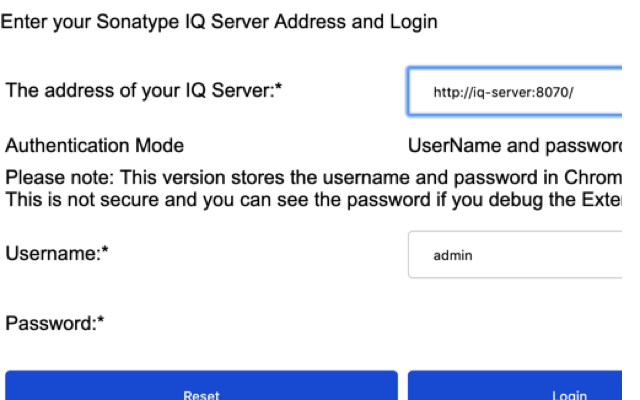Click the 'Password:*' label

coord(55,323)
